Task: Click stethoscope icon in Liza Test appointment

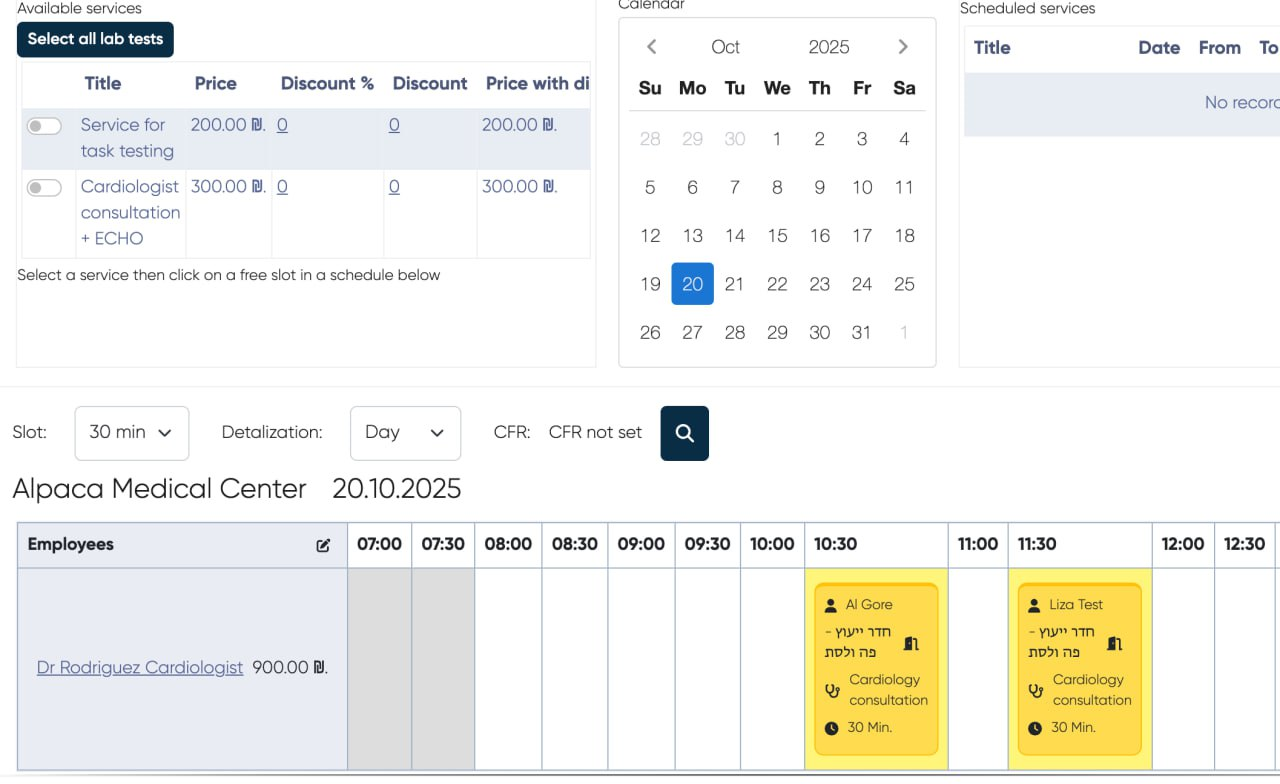Action: (1034, 690)
